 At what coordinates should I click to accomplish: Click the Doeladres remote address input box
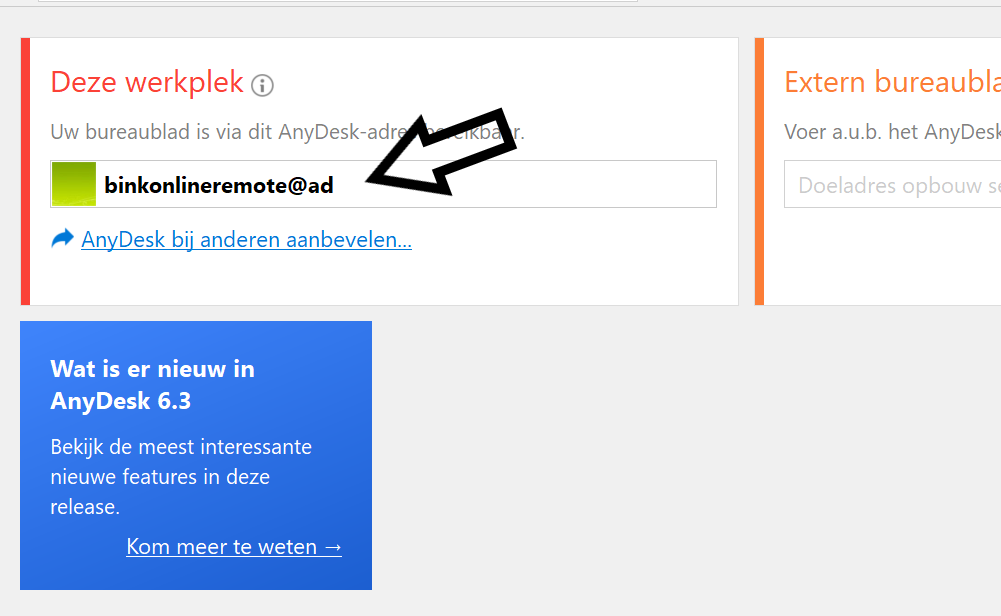(x=892, y=184)
